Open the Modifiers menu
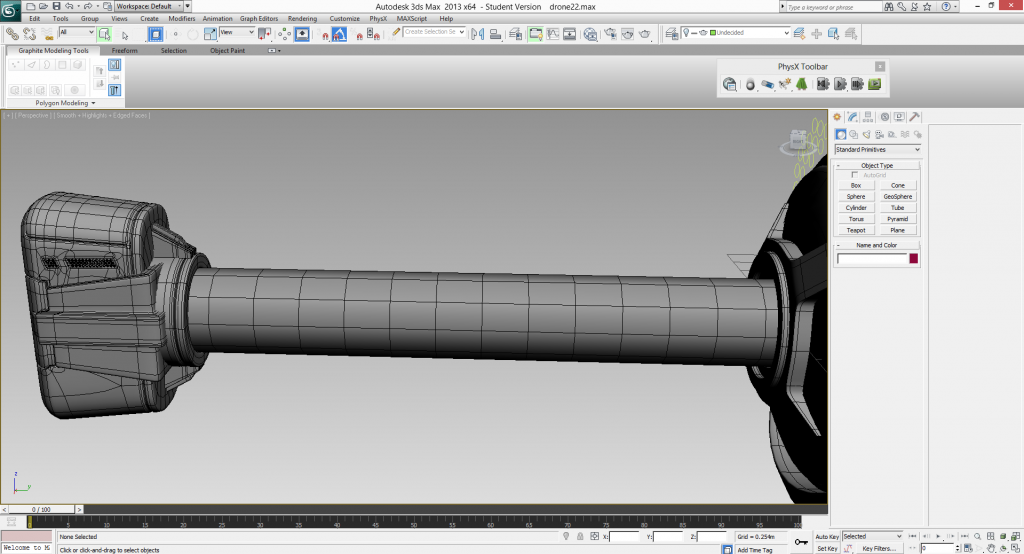 coord(182,18)
